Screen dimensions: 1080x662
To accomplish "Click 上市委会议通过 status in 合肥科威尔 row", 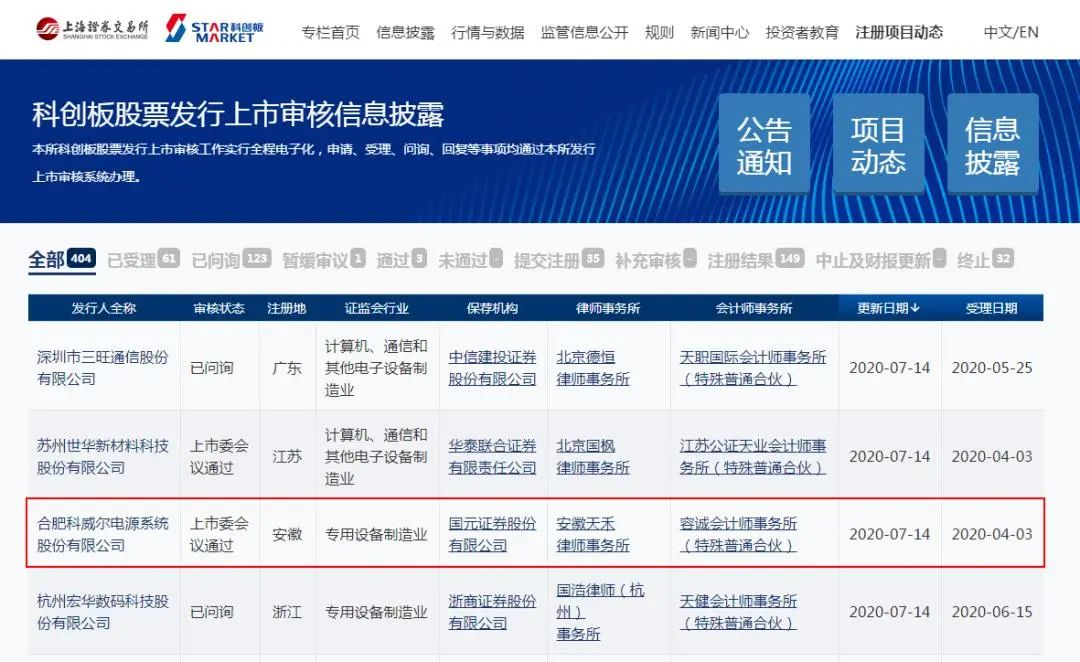I will point(219,535).
